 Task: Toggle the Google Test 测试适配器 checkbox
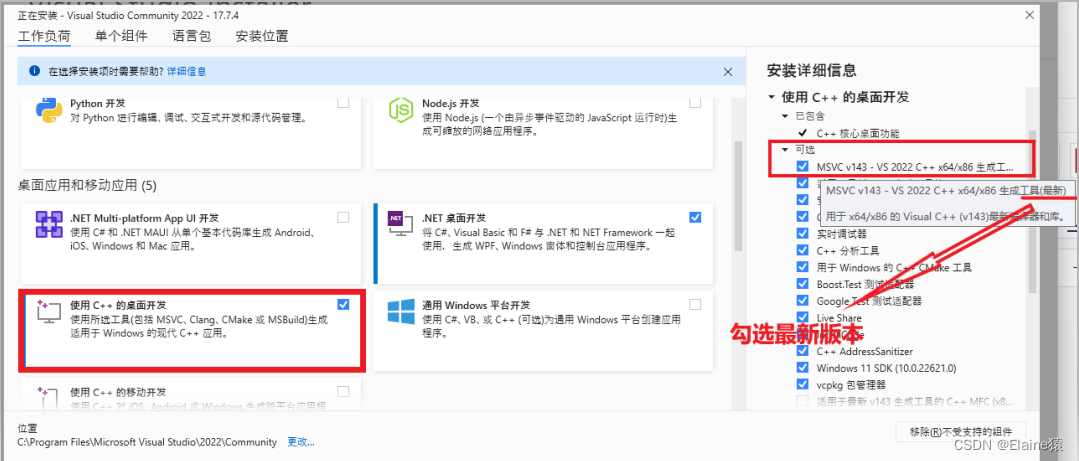(x=802, y=301)
